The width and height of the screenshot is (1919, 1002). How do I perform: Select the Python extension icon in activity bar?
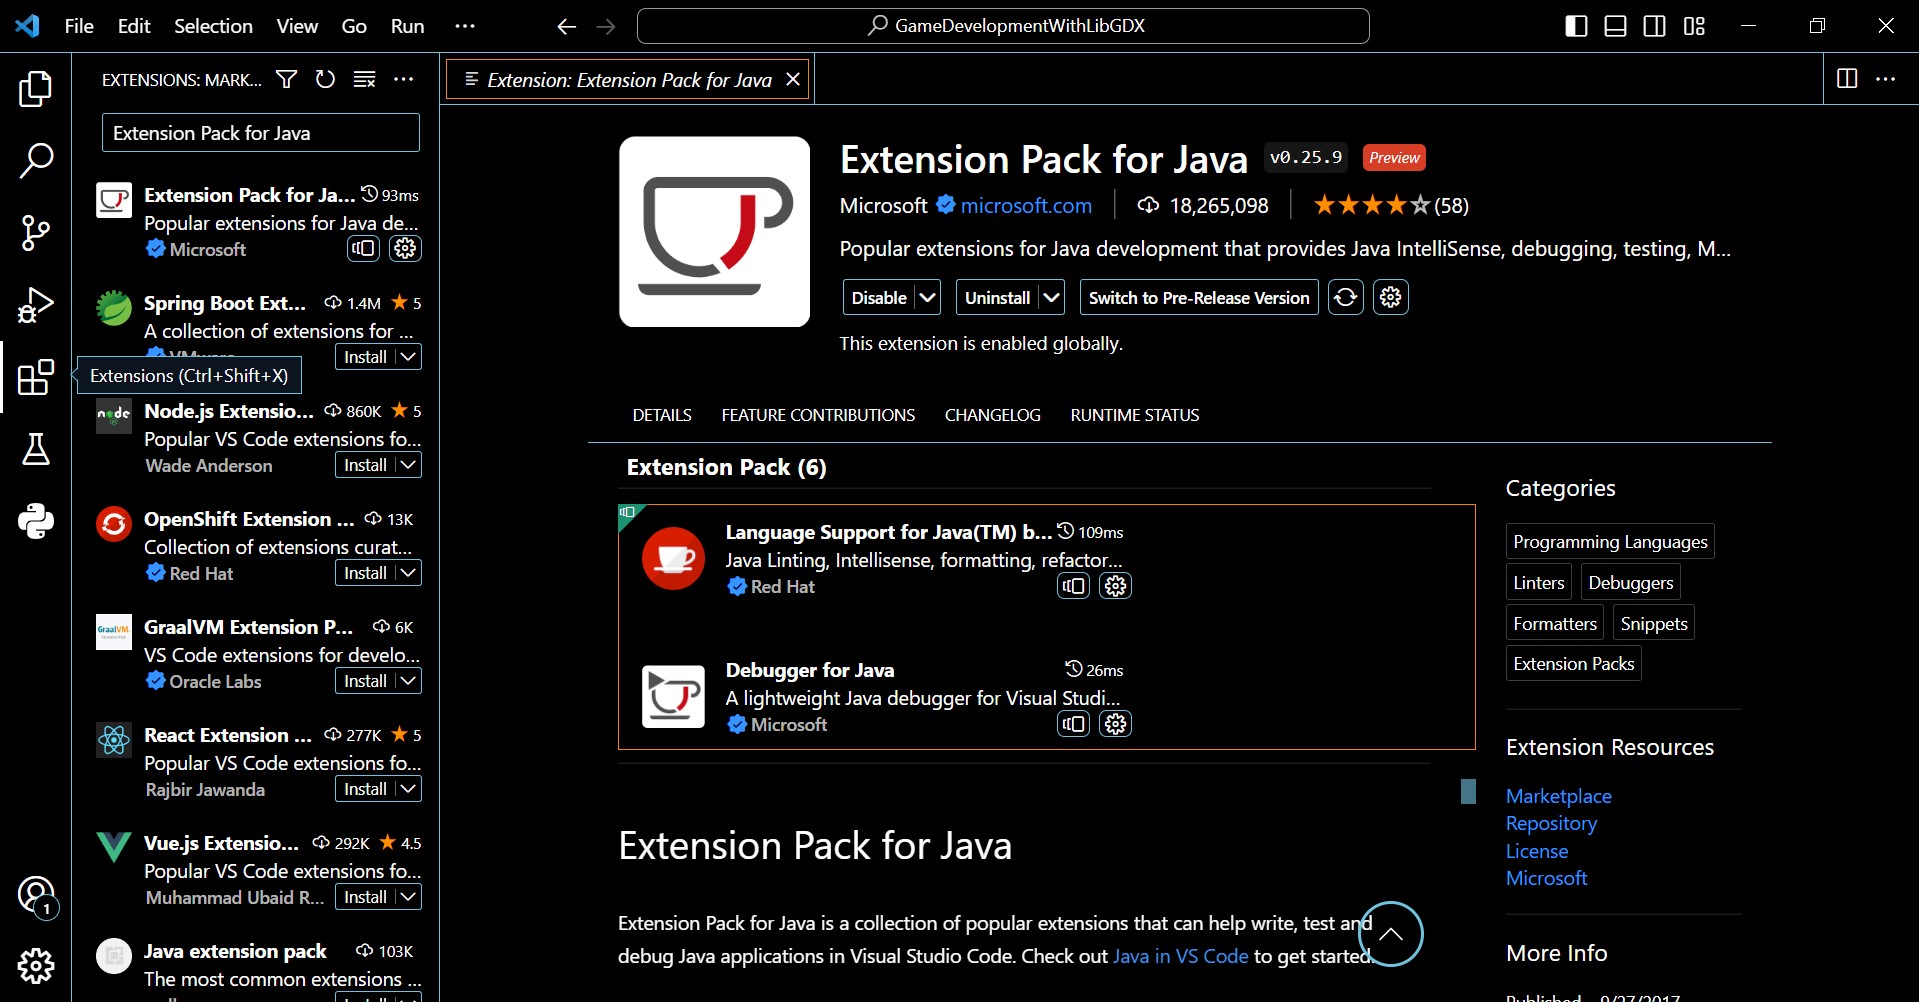pos(35,521)
